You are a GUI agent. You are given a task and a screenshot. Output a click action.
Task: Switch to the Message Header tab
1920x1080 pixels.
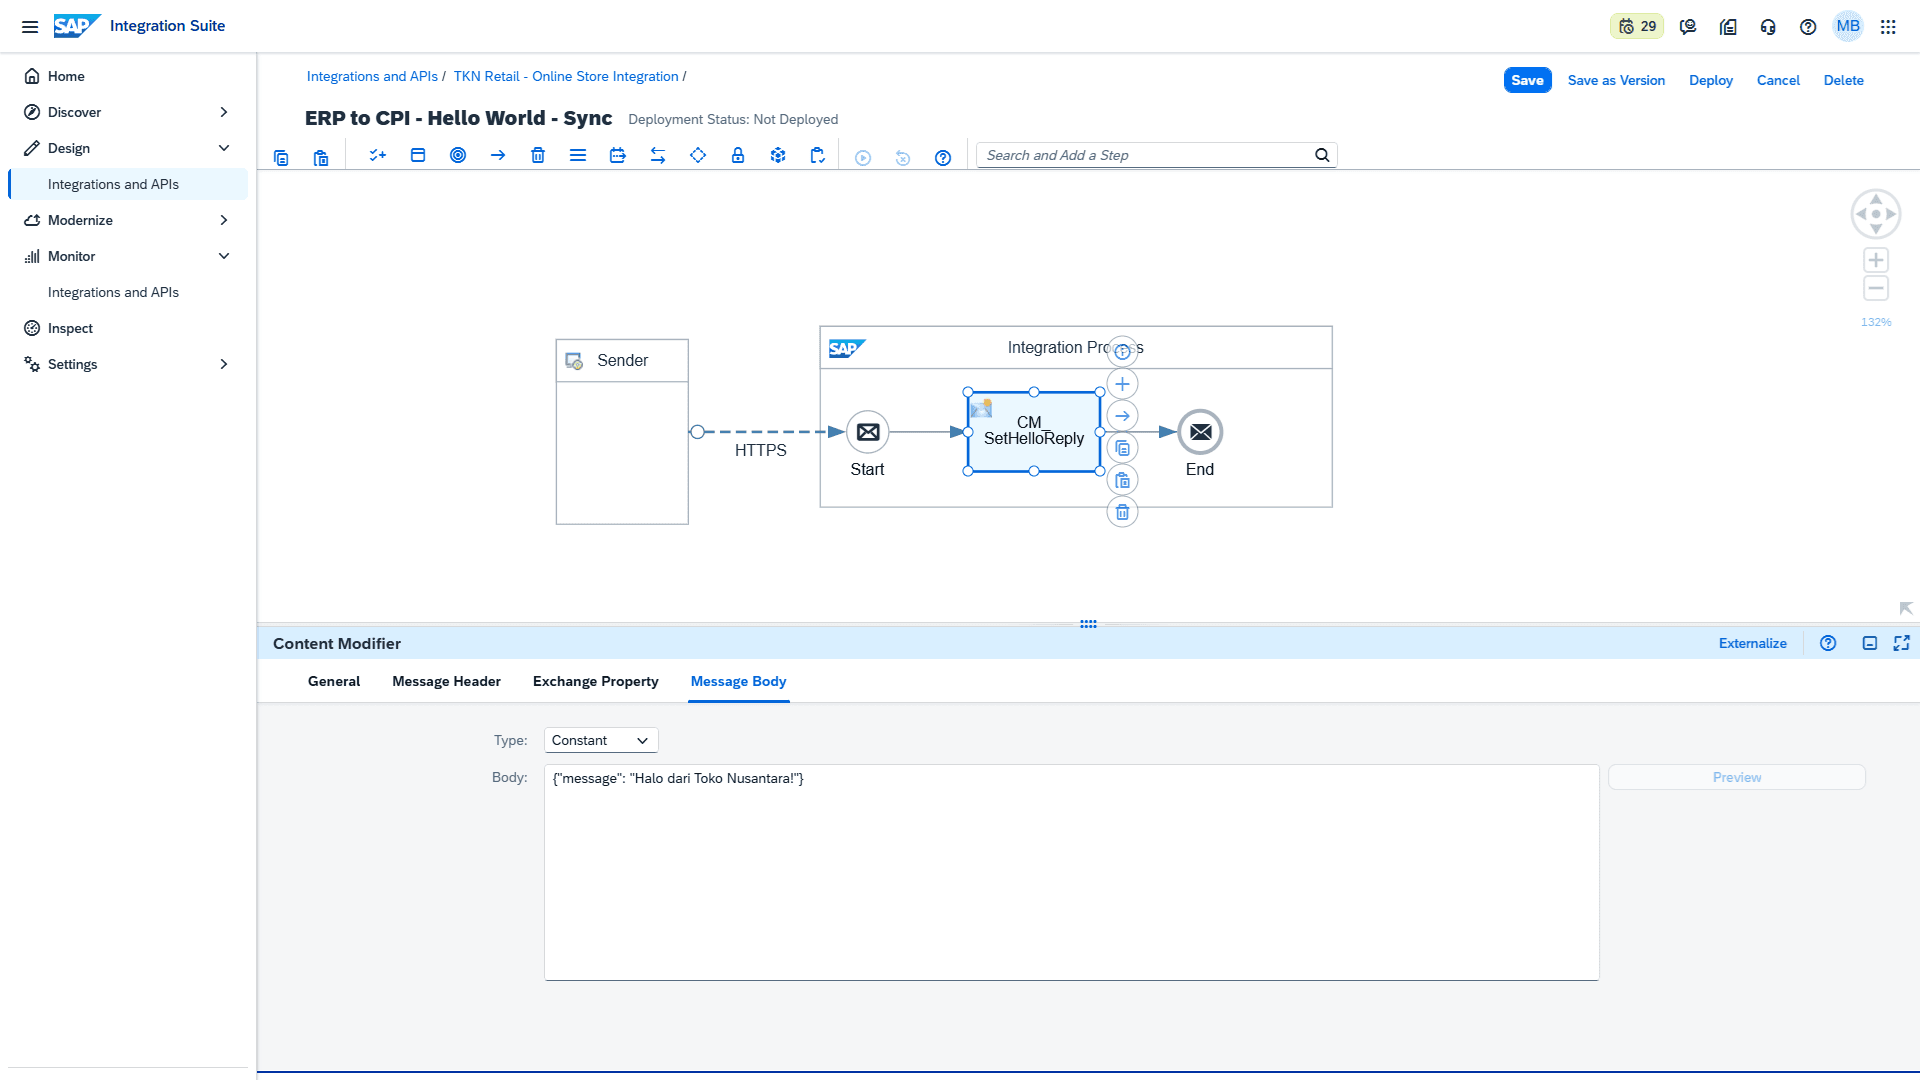click(446, 681)
